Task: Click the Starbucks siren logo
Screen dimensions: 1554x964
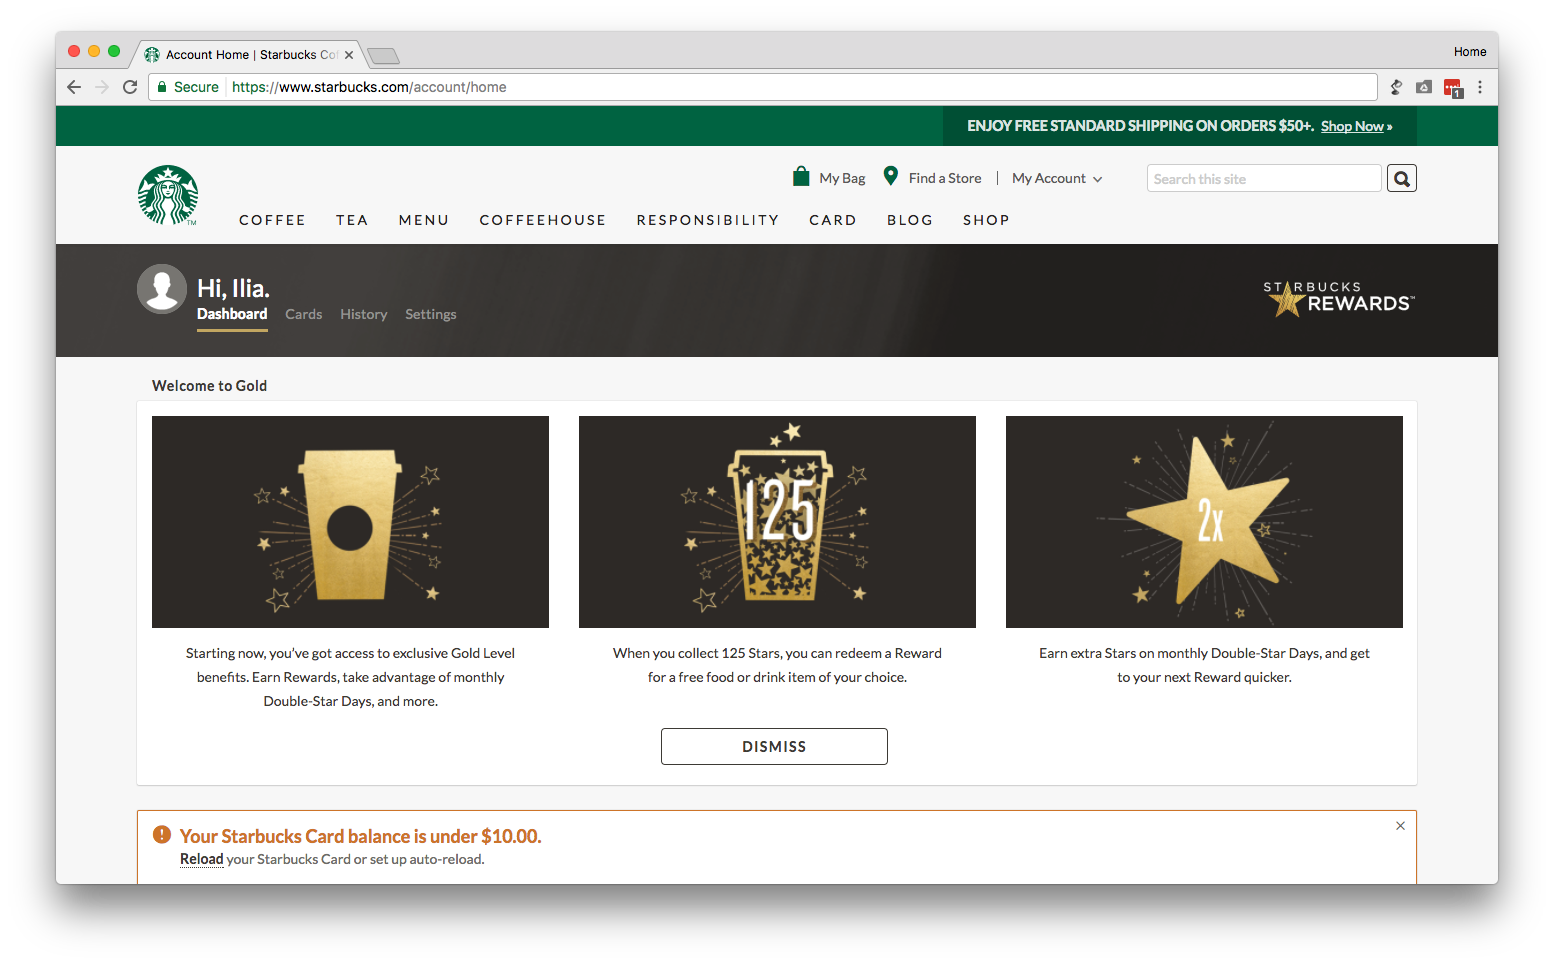Action: [168, 195]
